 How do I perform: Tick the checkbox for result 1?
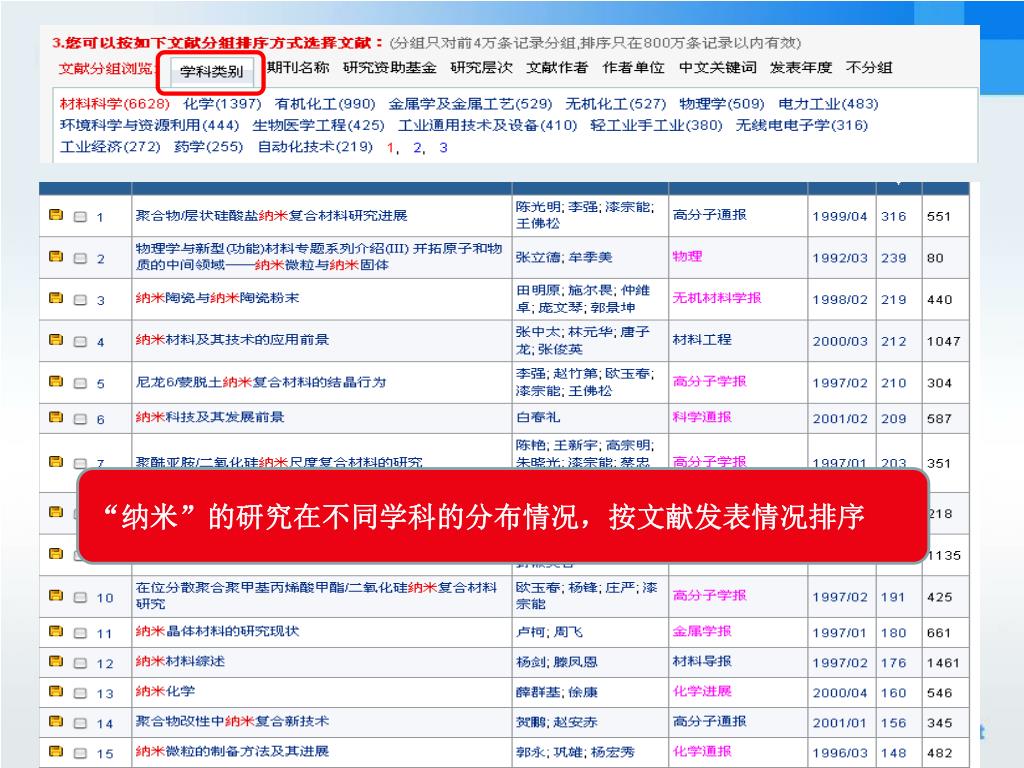click(x=80, y=216)
